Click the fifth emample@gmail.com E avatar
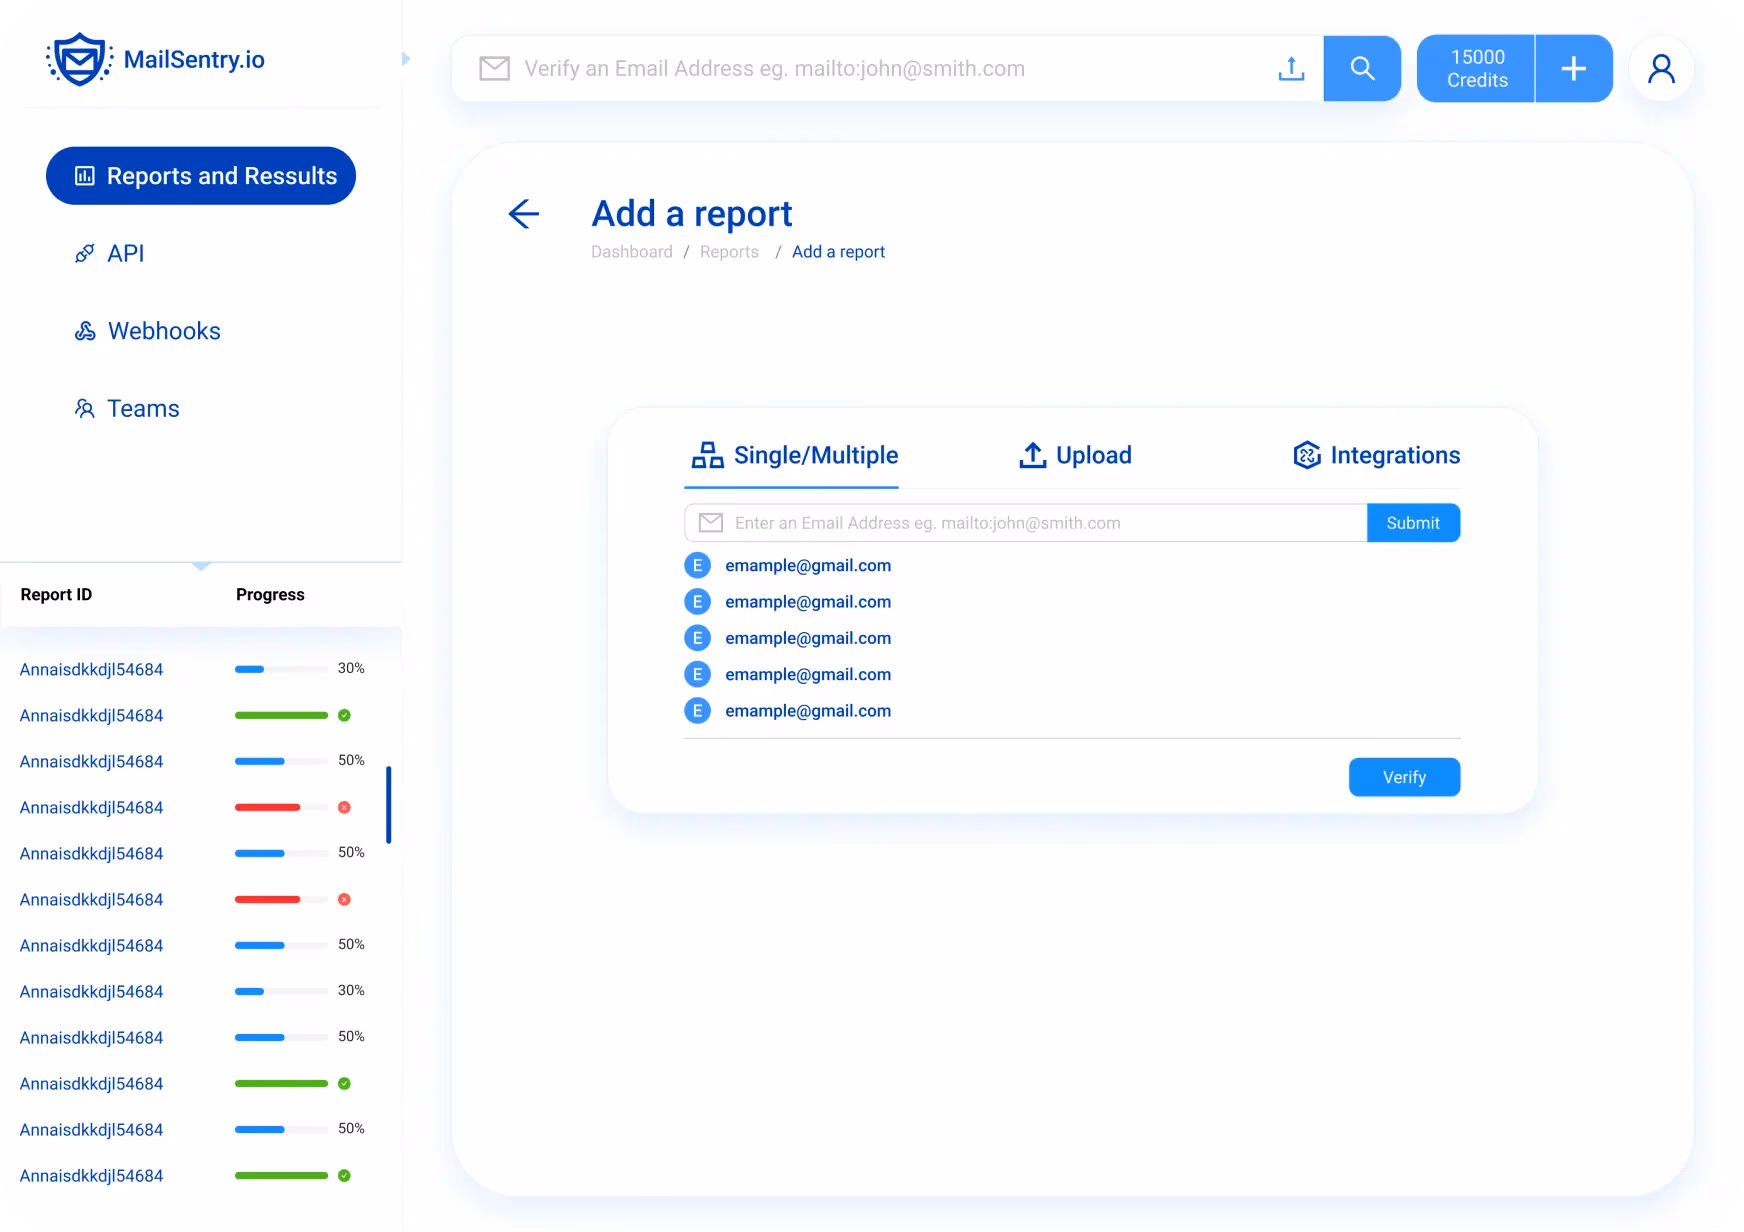Viewport: 1744px width, 1232px height. coord(697,711)
